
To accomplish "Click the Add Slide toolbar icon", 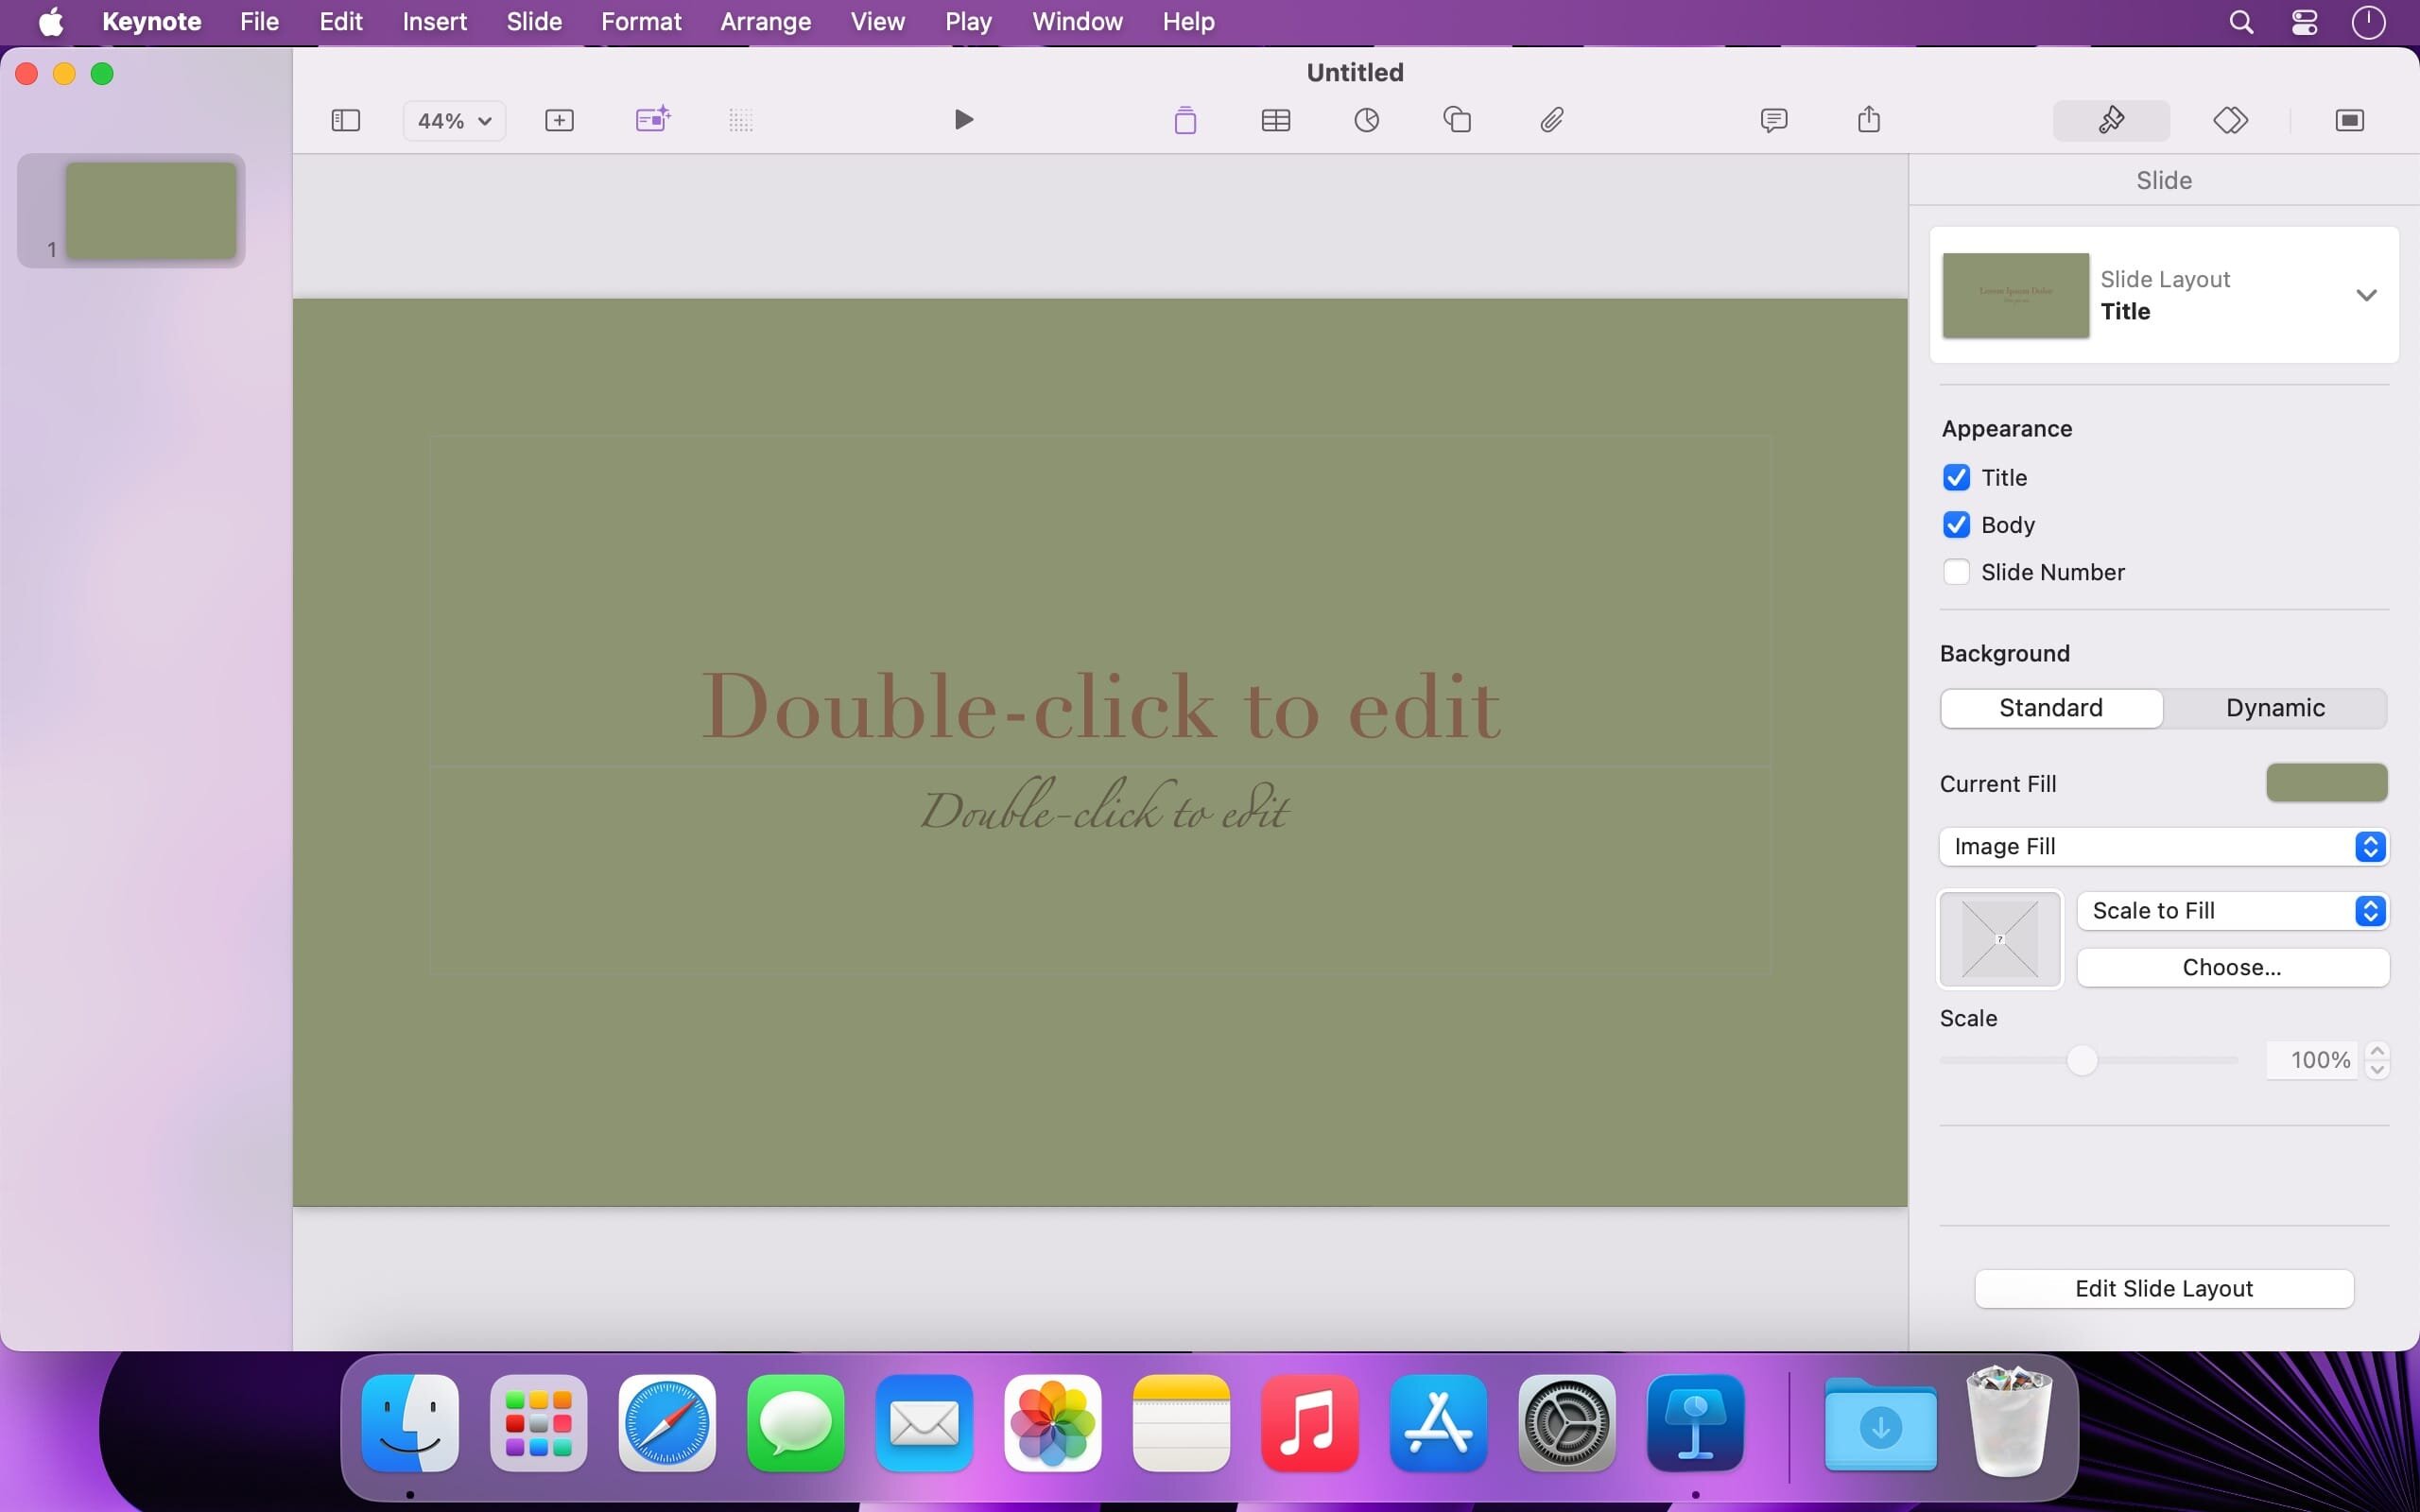I will (559, 120).
